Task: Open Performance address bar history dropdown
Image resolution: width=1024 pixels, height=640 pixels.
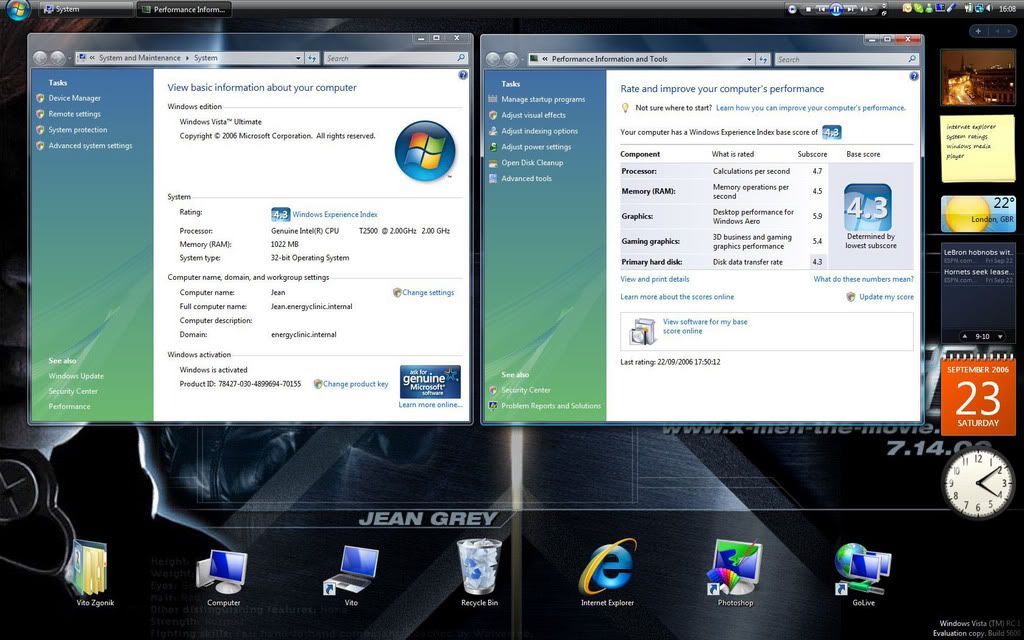Action: point(749,59)
